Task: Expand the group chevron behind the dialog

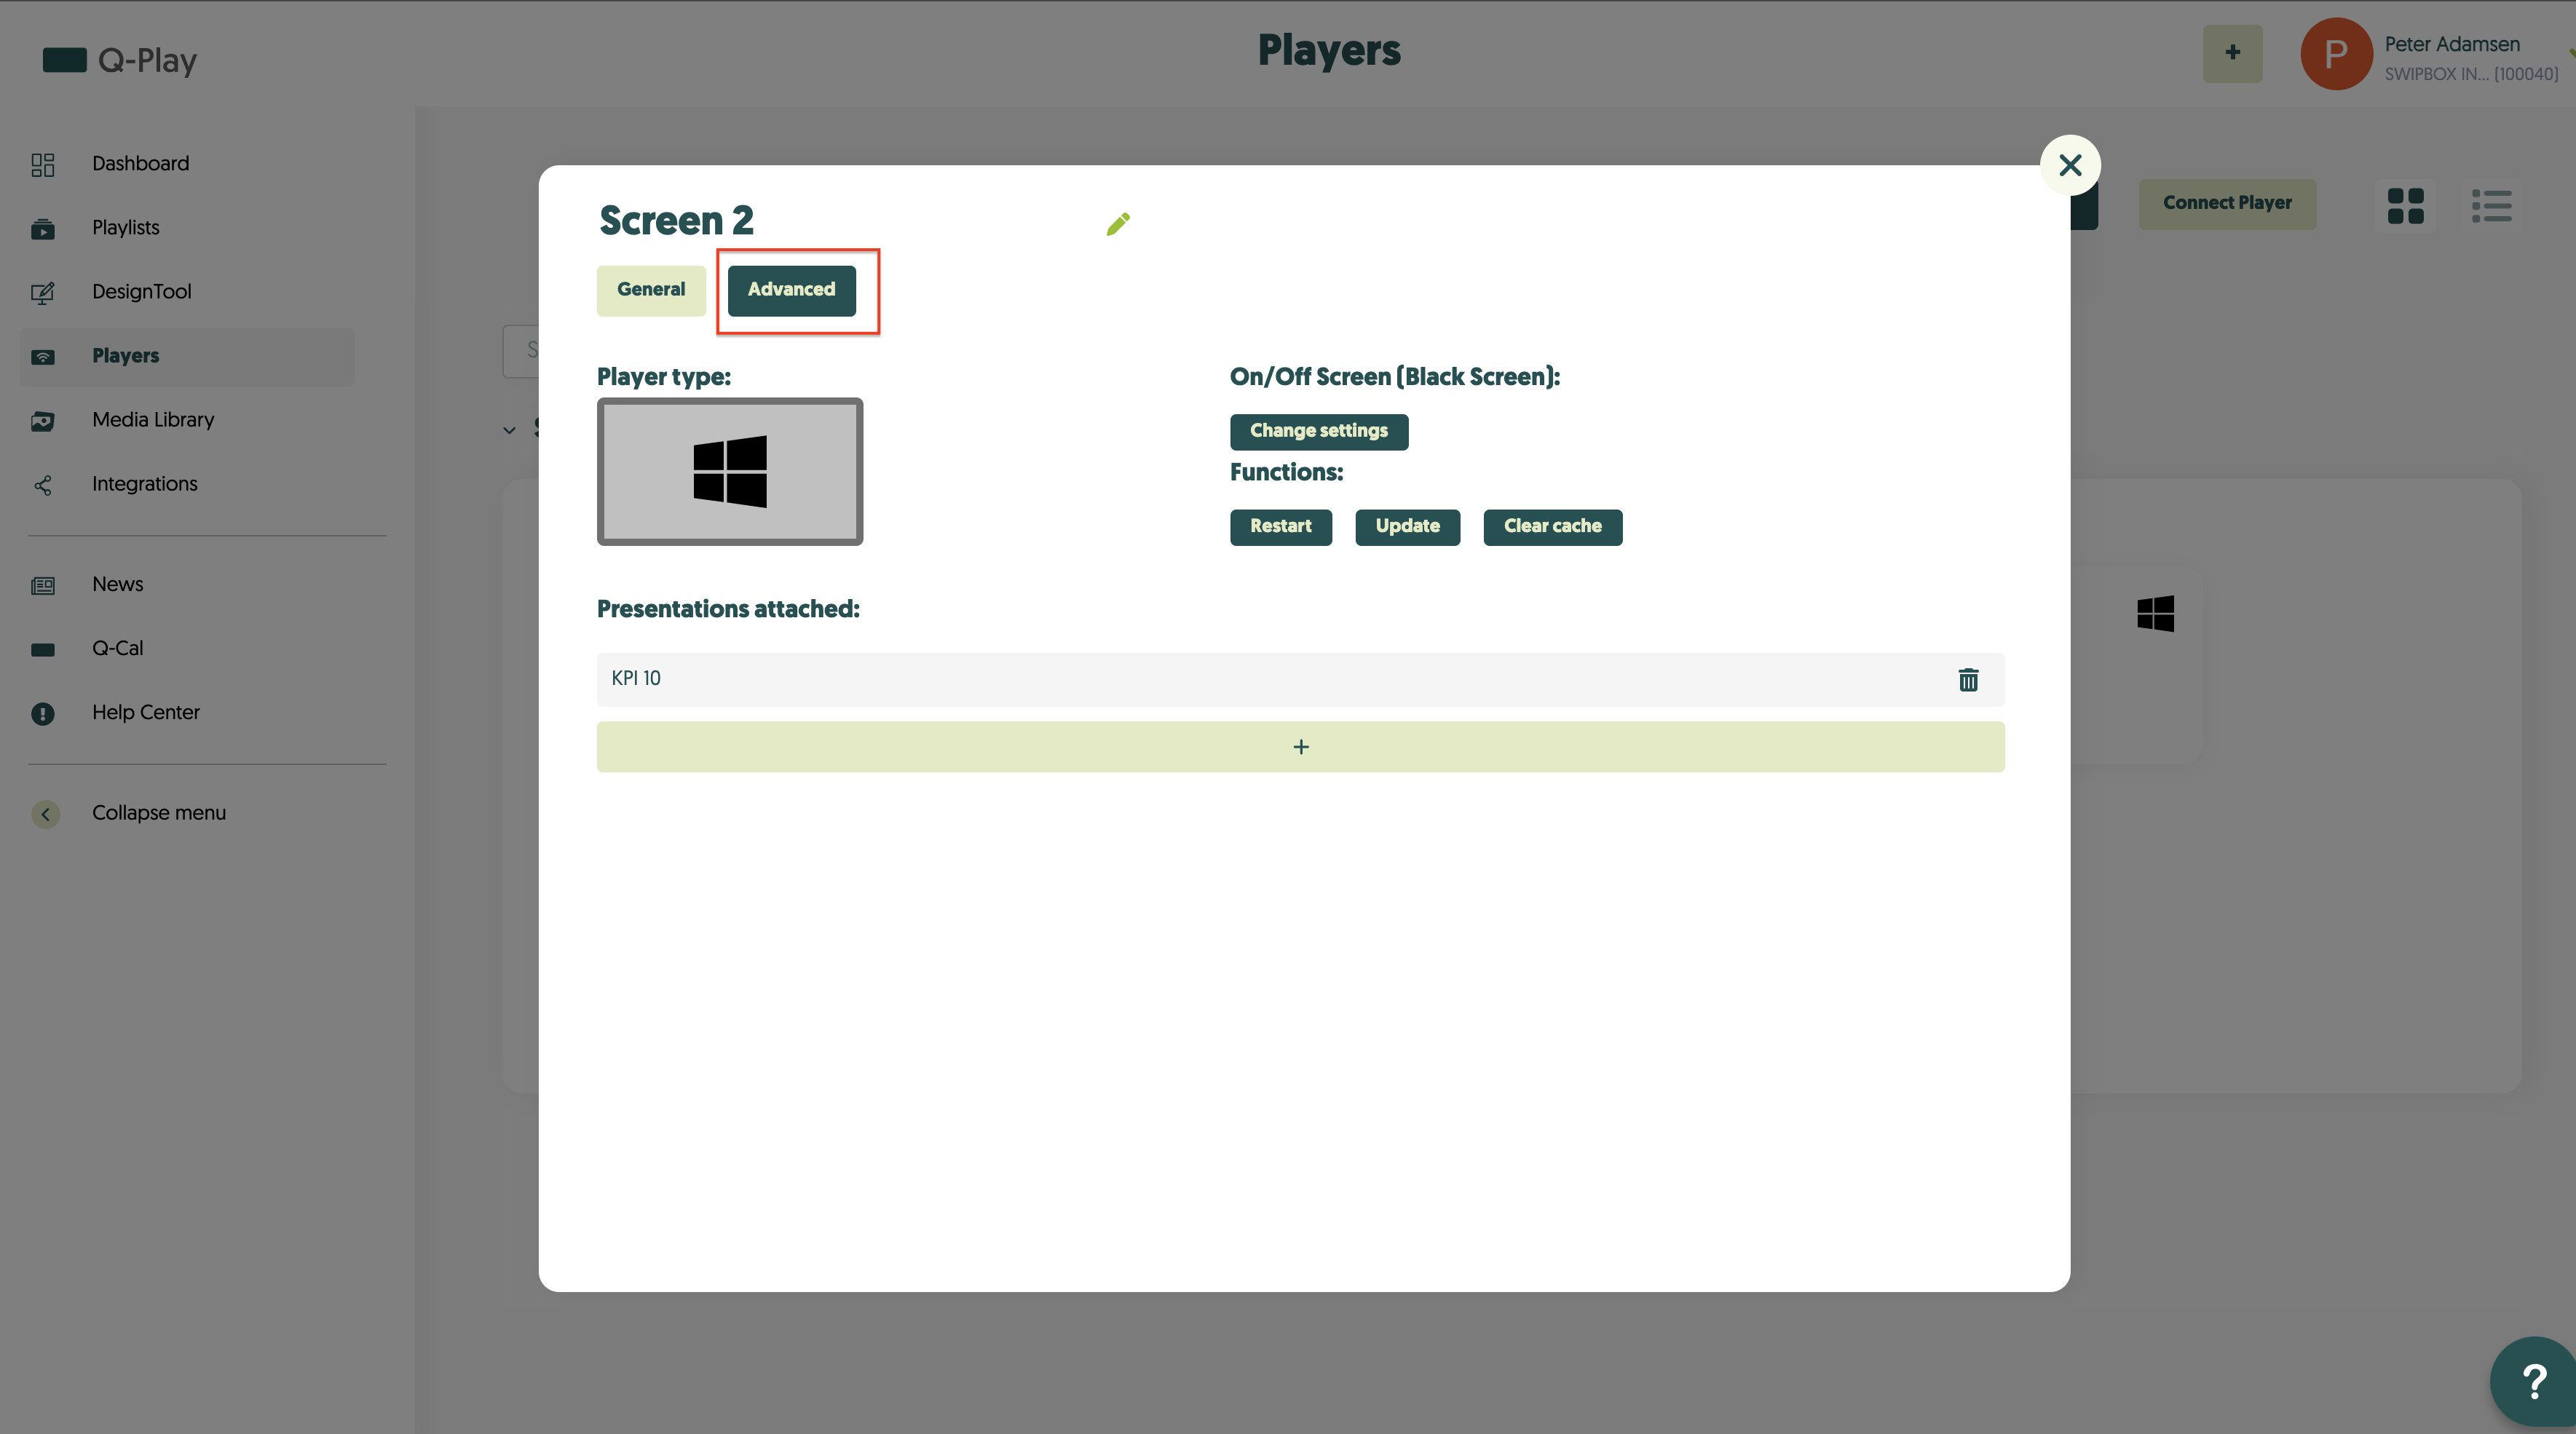Action: pyautogui.click(x=509, y=430)
